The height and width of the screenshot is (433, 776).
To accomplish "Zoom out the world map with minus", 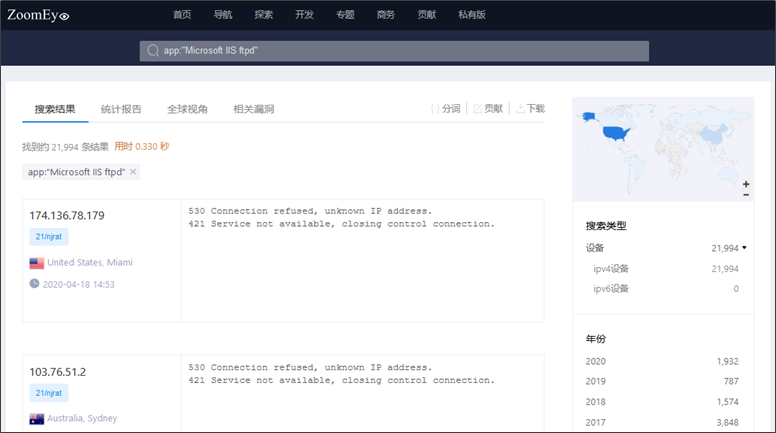I will 746,195.
